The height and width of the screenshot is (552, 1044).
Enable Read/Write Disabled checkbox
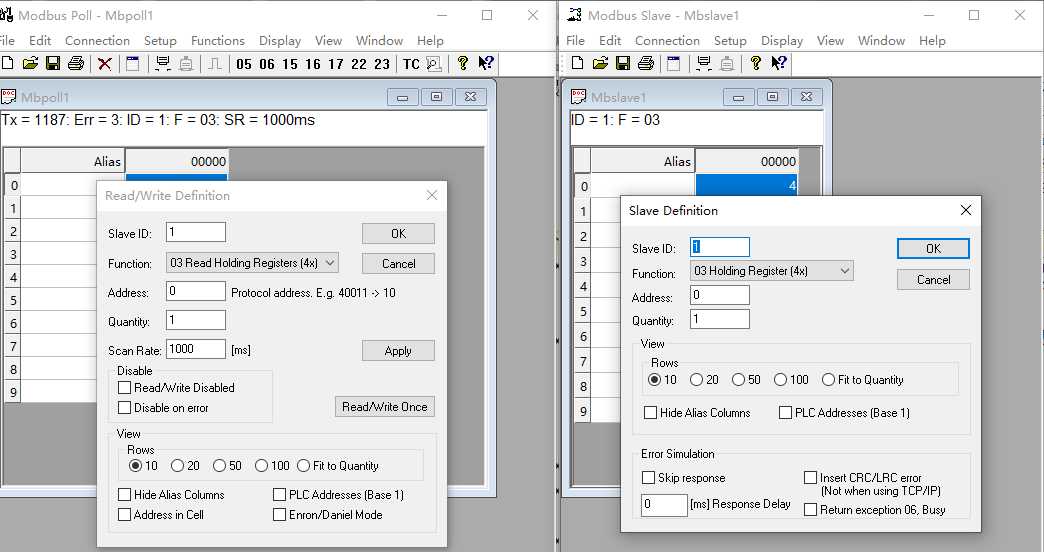click(125, 388)
